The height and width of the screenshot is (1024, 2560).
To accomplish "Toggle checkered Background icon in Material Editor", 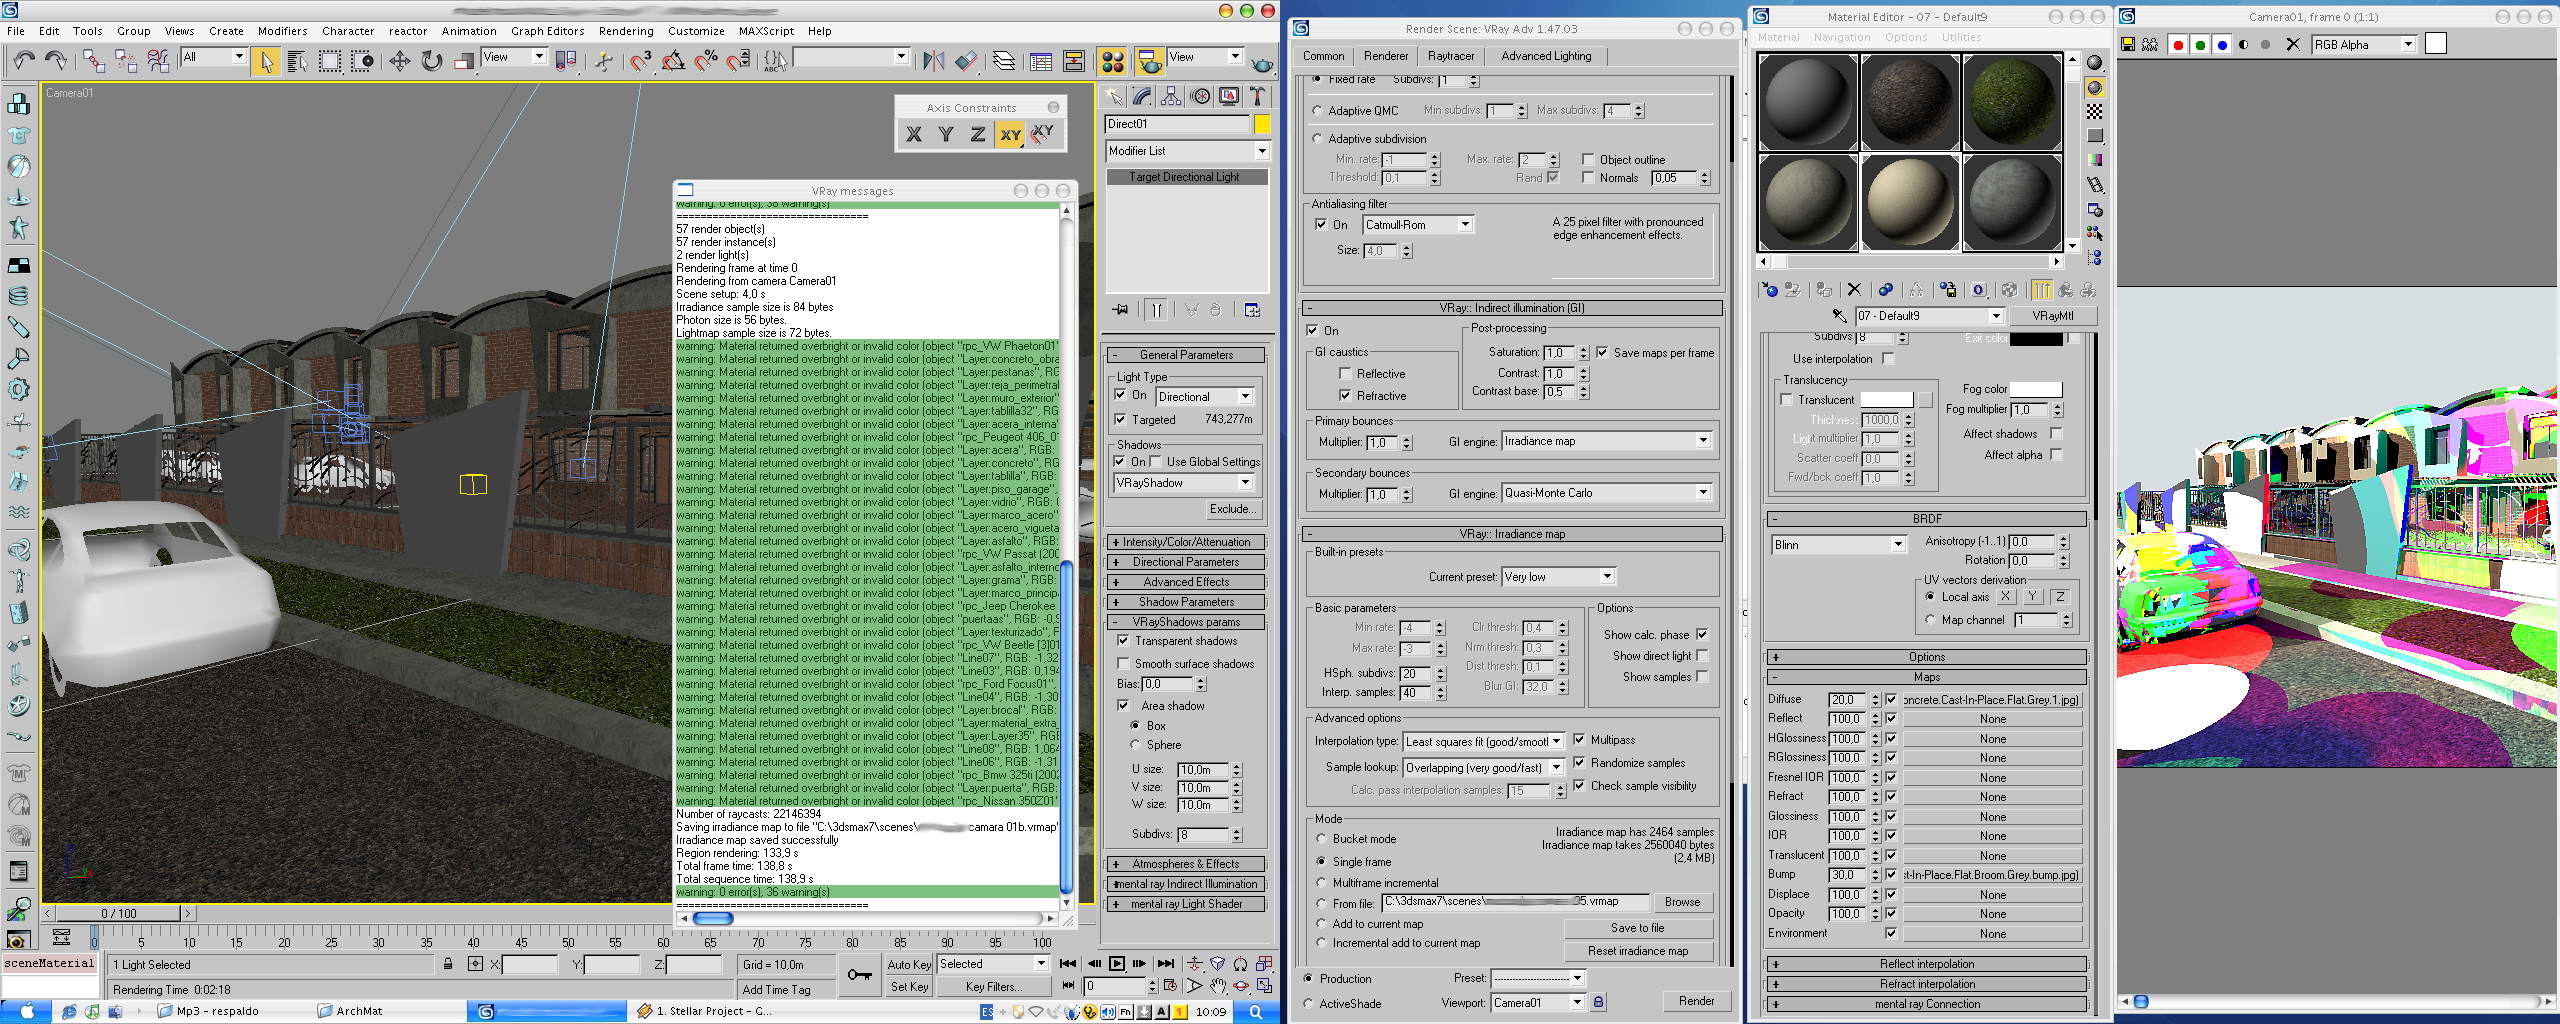I will [x=2095, y=111].
